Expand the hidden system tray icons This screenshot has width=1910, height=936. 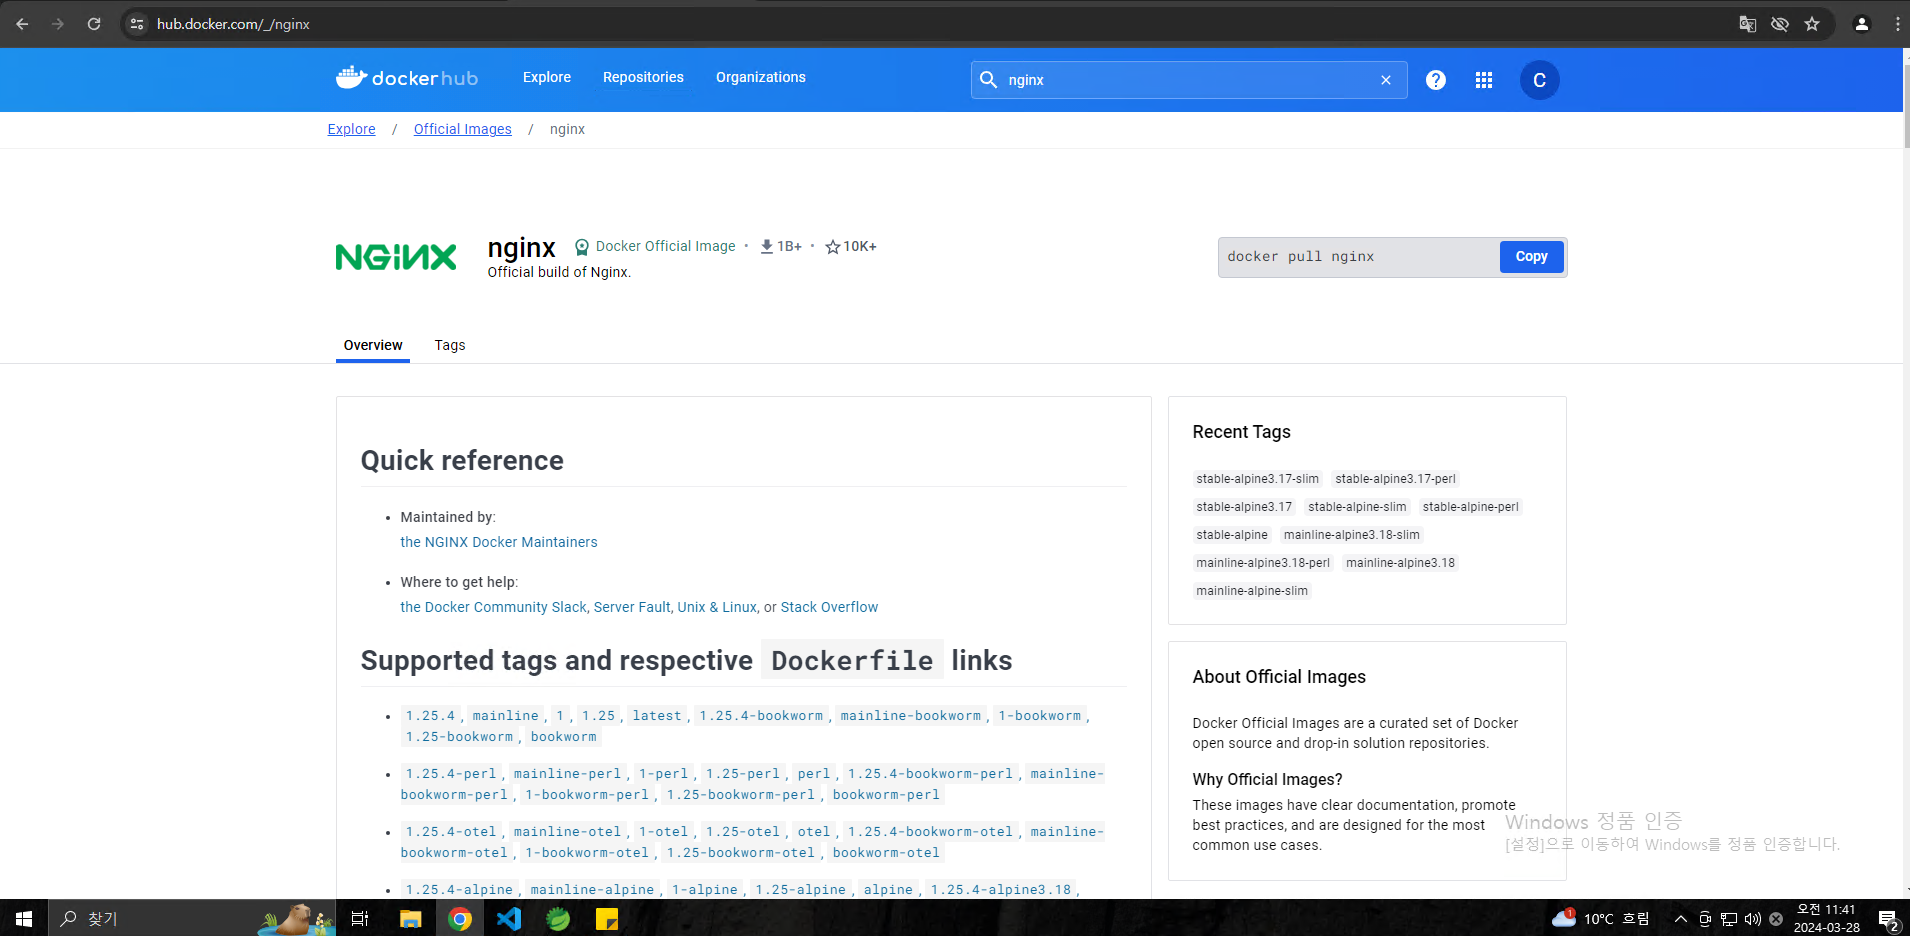point(1681,919)
